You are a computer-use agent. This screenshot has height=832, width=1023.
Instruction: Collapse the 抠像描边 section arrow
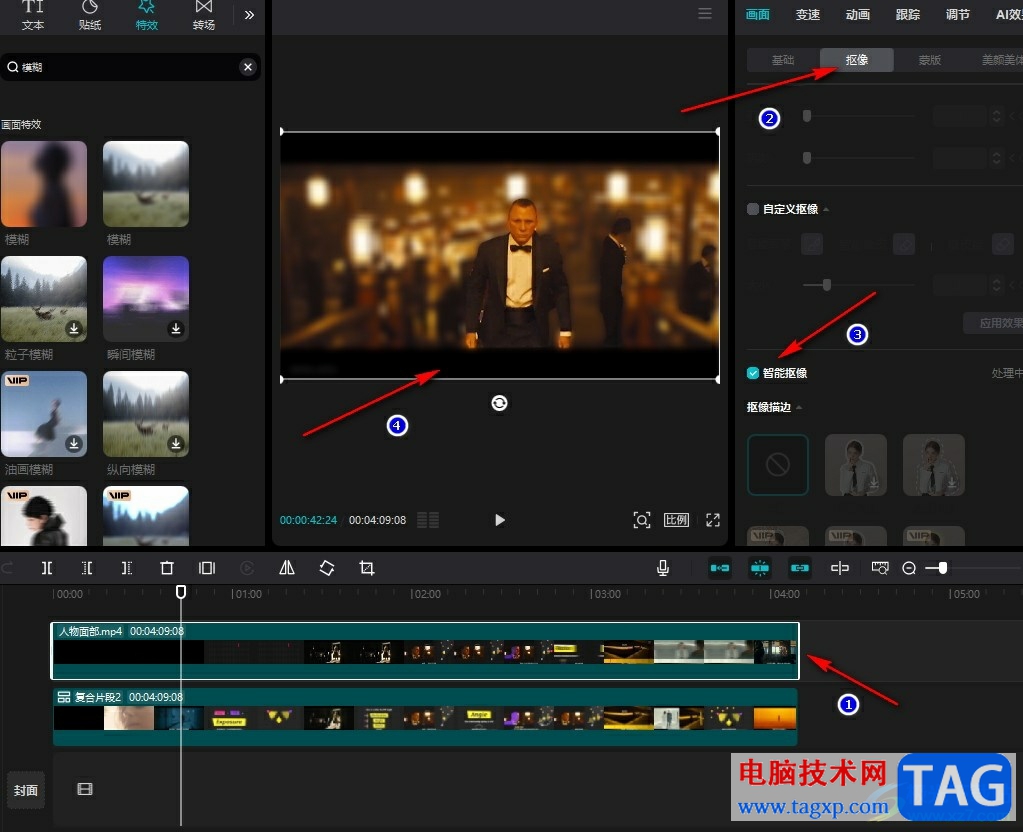click(x=799, y=407)
